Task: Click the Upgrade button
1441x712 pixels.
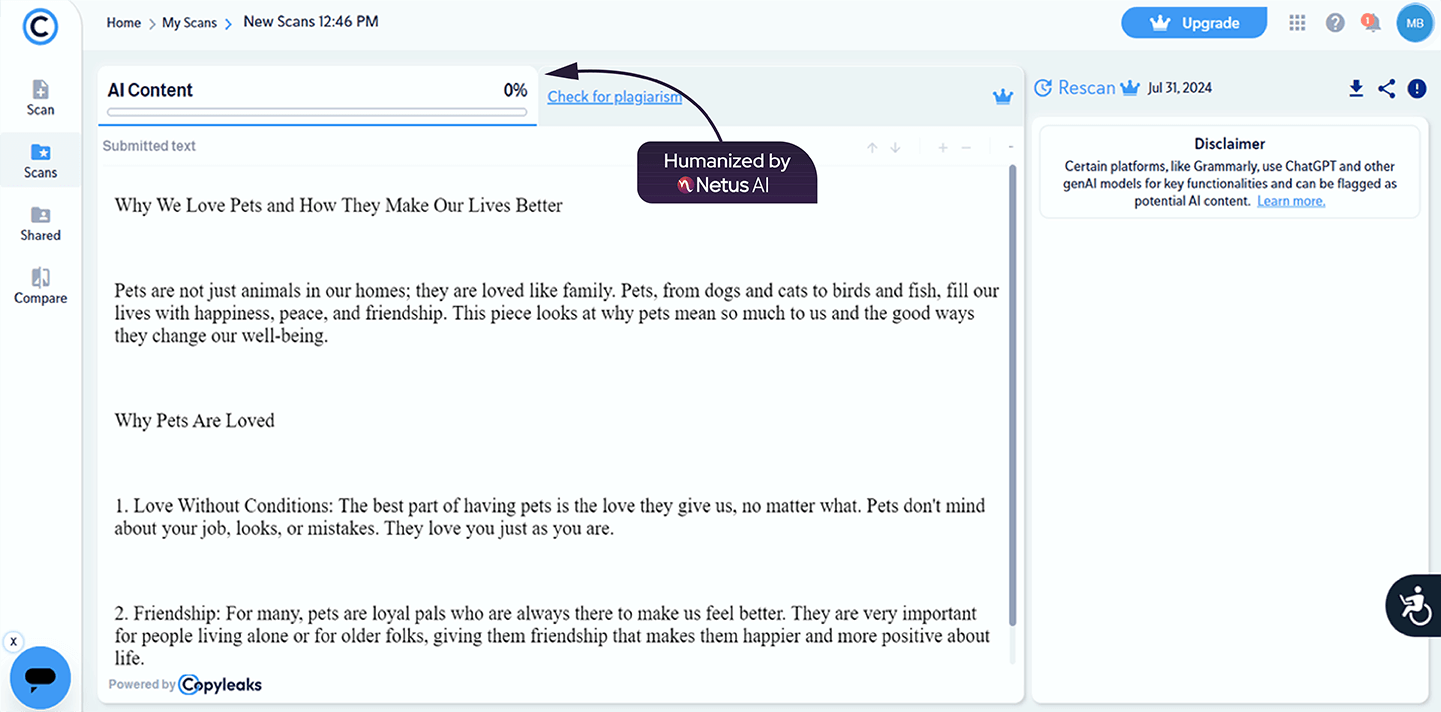Action: tap(1194, 23)
